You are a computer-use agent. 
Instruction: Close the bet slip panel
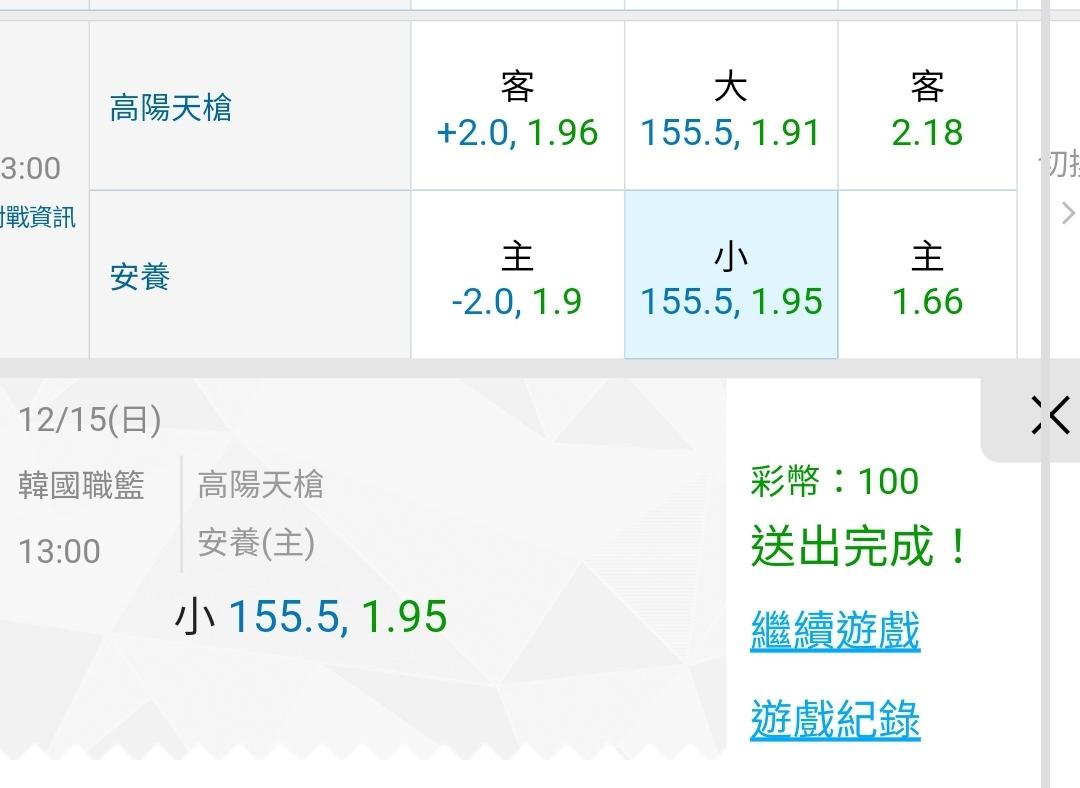[x=1050, y=415]
